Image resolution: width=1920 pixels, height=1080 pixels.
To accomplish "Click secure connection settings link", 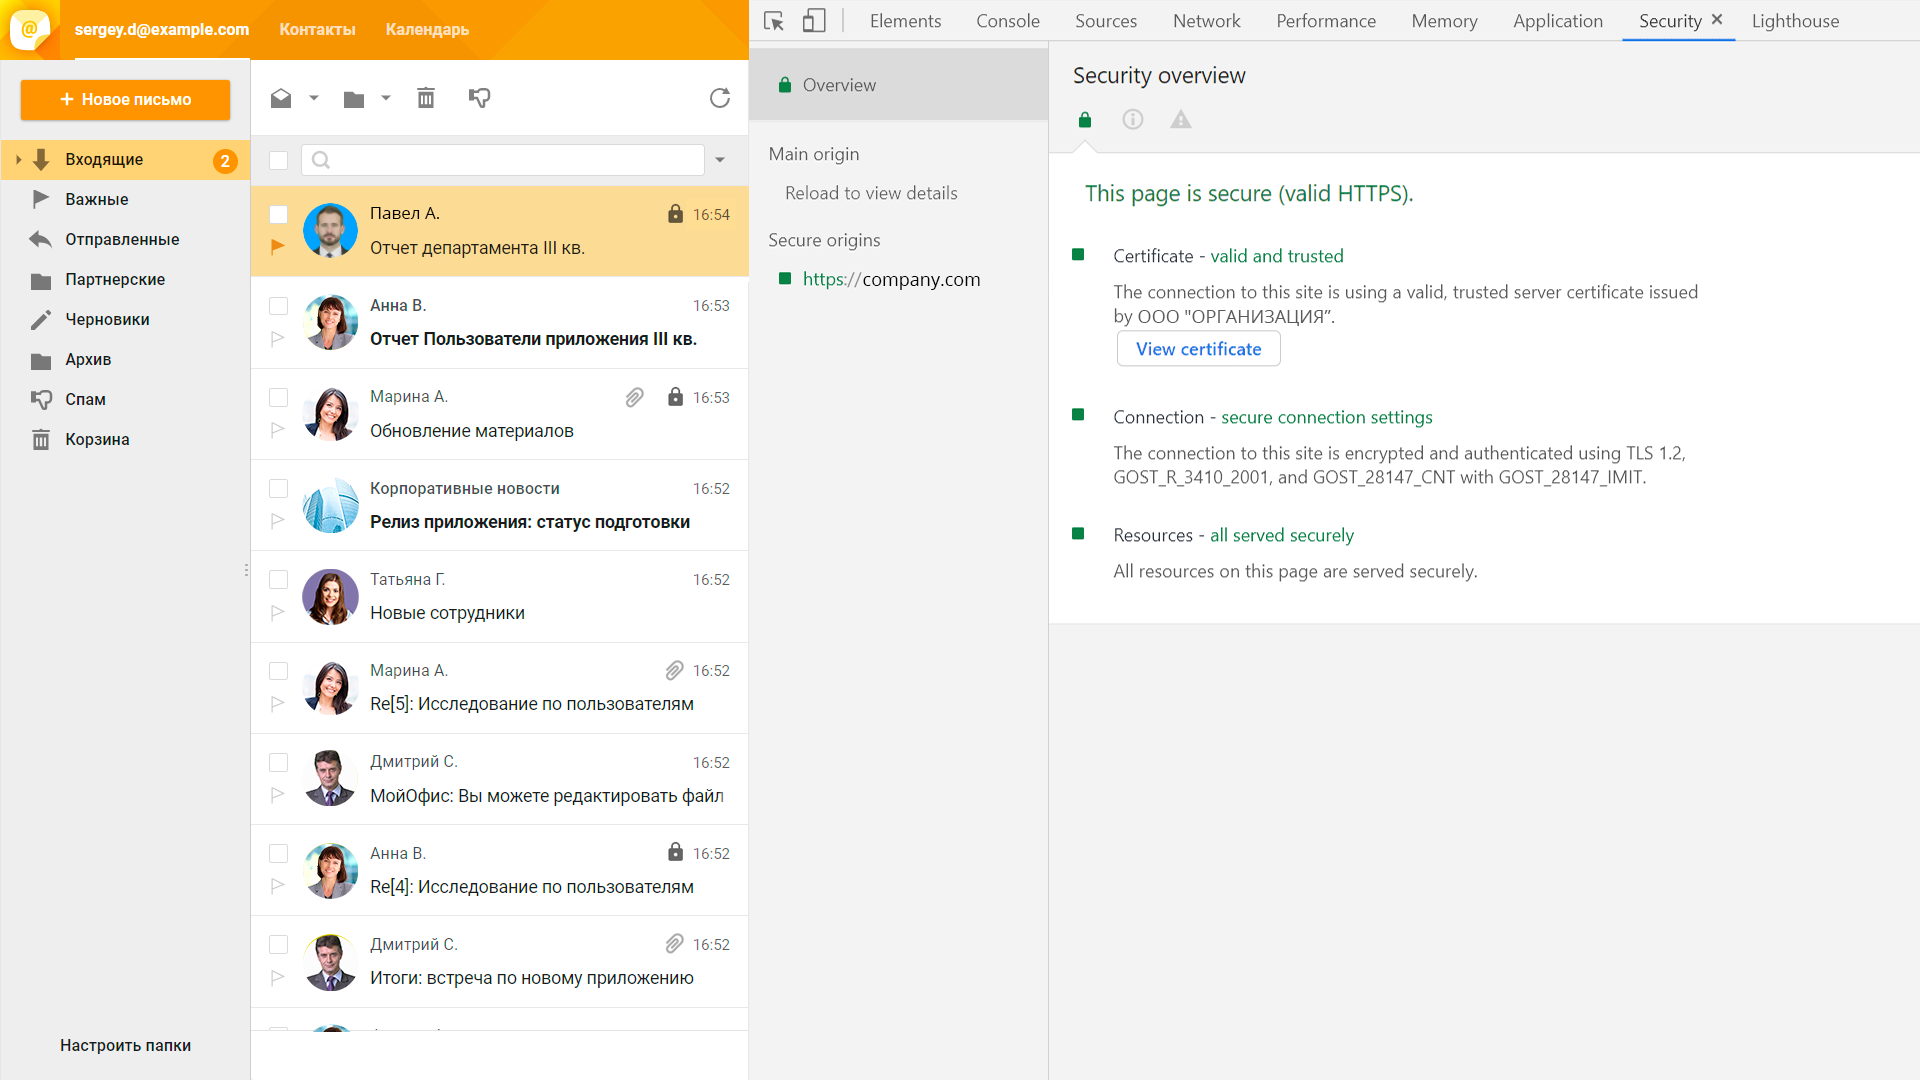I will (x=1325, y=417).
